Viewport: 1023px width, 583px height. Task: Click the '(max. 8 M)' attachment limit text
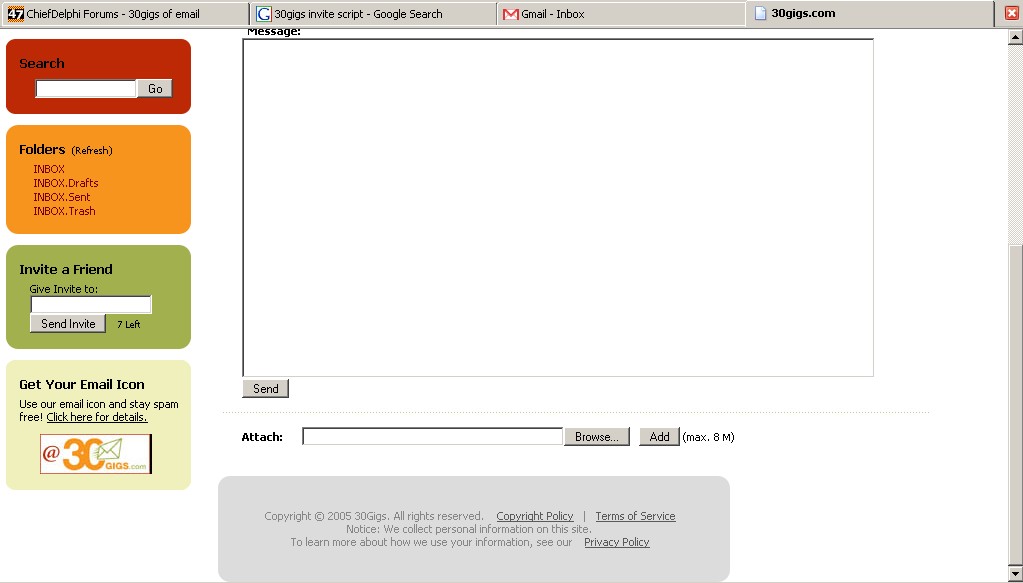709,437
